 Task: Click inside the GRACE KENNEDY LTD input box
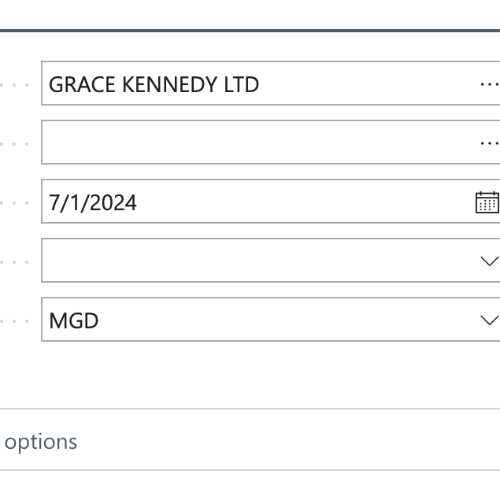tap(271, 83)
